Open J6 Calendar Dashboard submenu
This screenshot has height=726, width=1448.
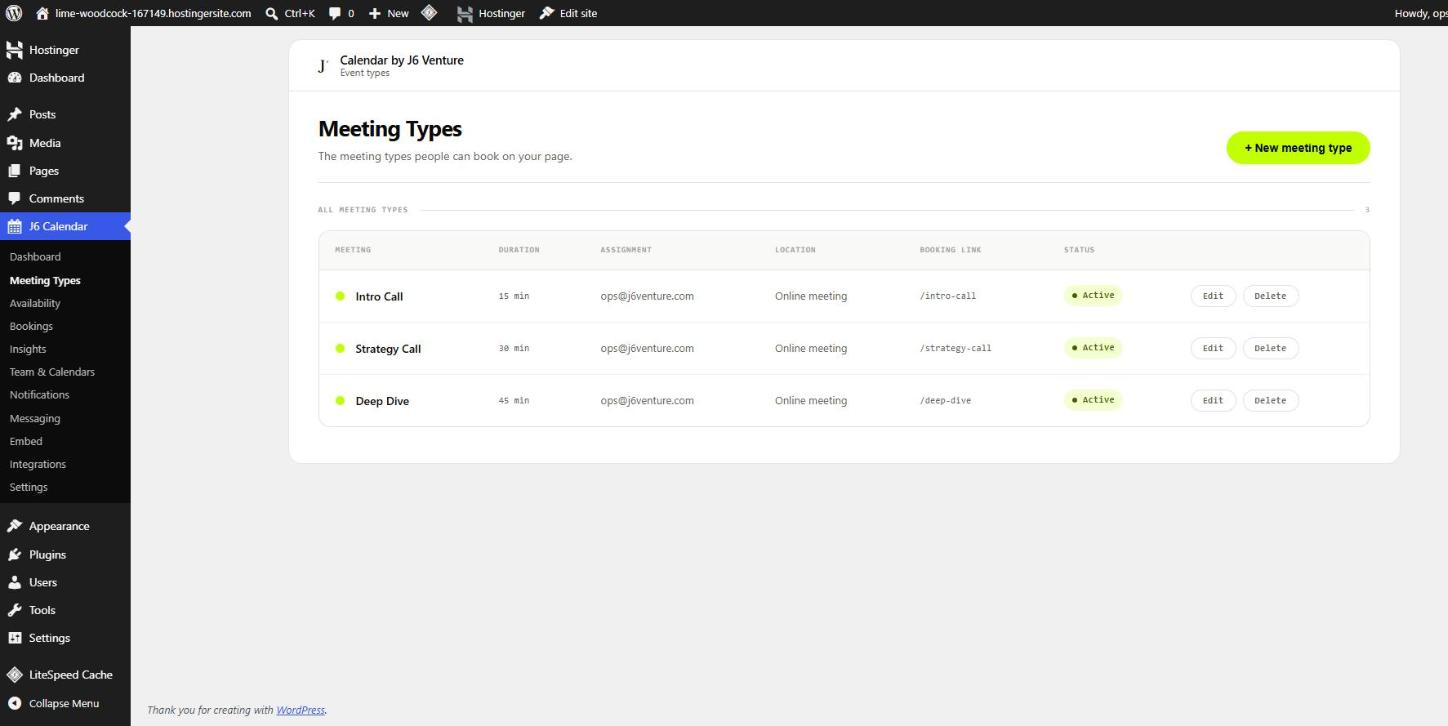(x=35, y=257)
